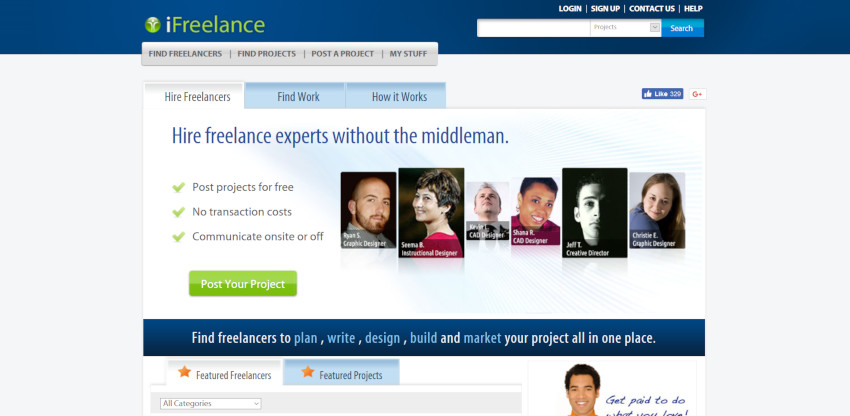
Task: Click the 'design' link in banner
Action: (382, 338)
